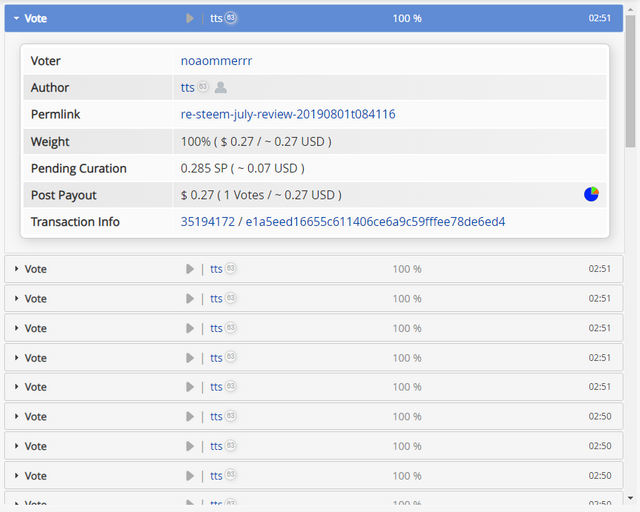Expand third collapsed Vote row timed 02:51
The image size is (640, 512).
click(x=313, y=328)
